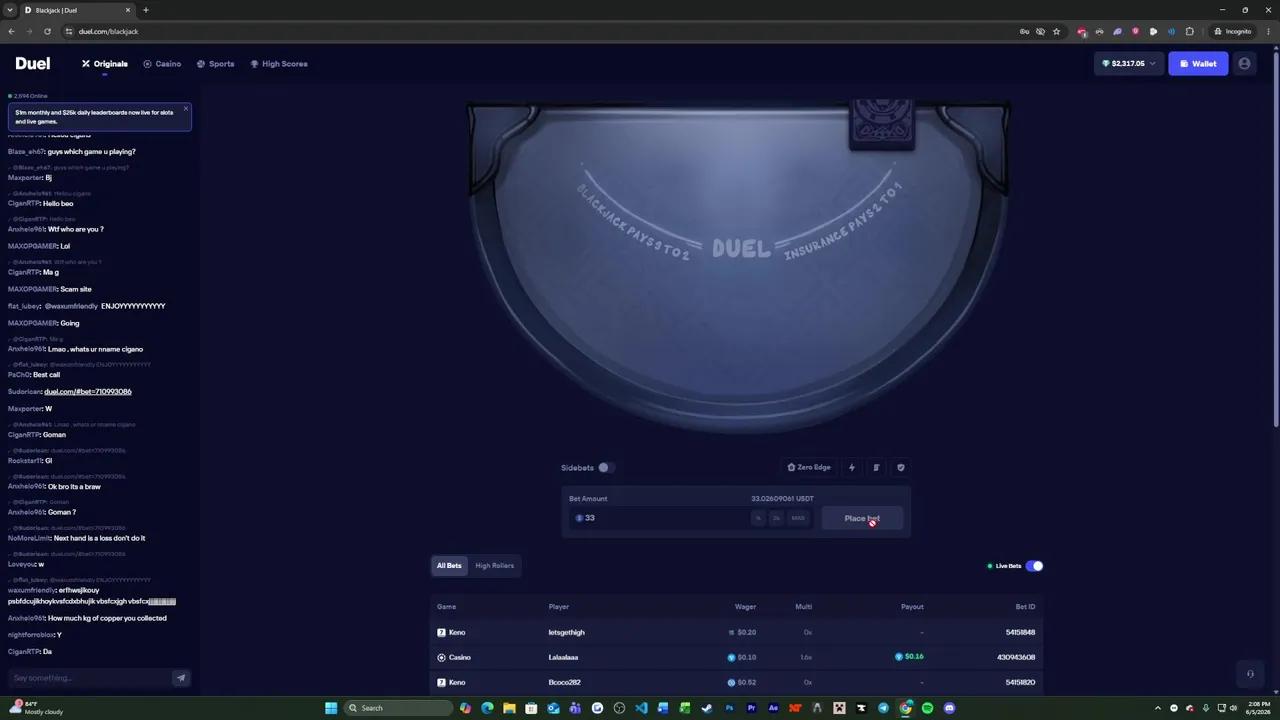
Task: Switch to the High Rollers tab
Action: 494,566
